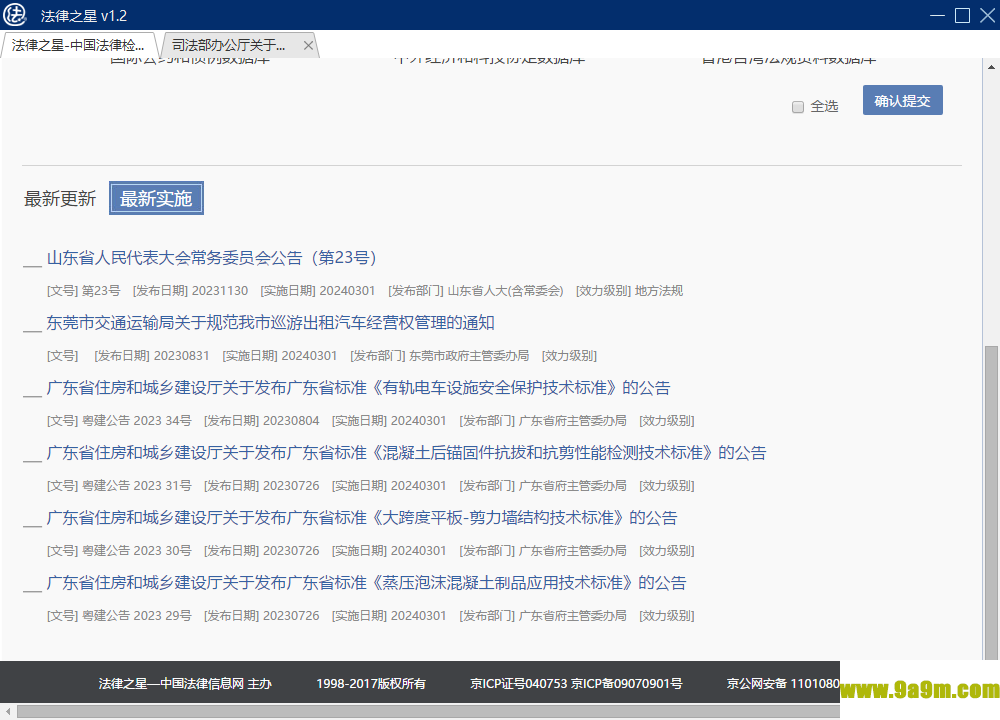Viewport: 1000px width, 720px height.
Task: Switch to 司法部办公厅关于... tab
Action: (x=228, y=45)
